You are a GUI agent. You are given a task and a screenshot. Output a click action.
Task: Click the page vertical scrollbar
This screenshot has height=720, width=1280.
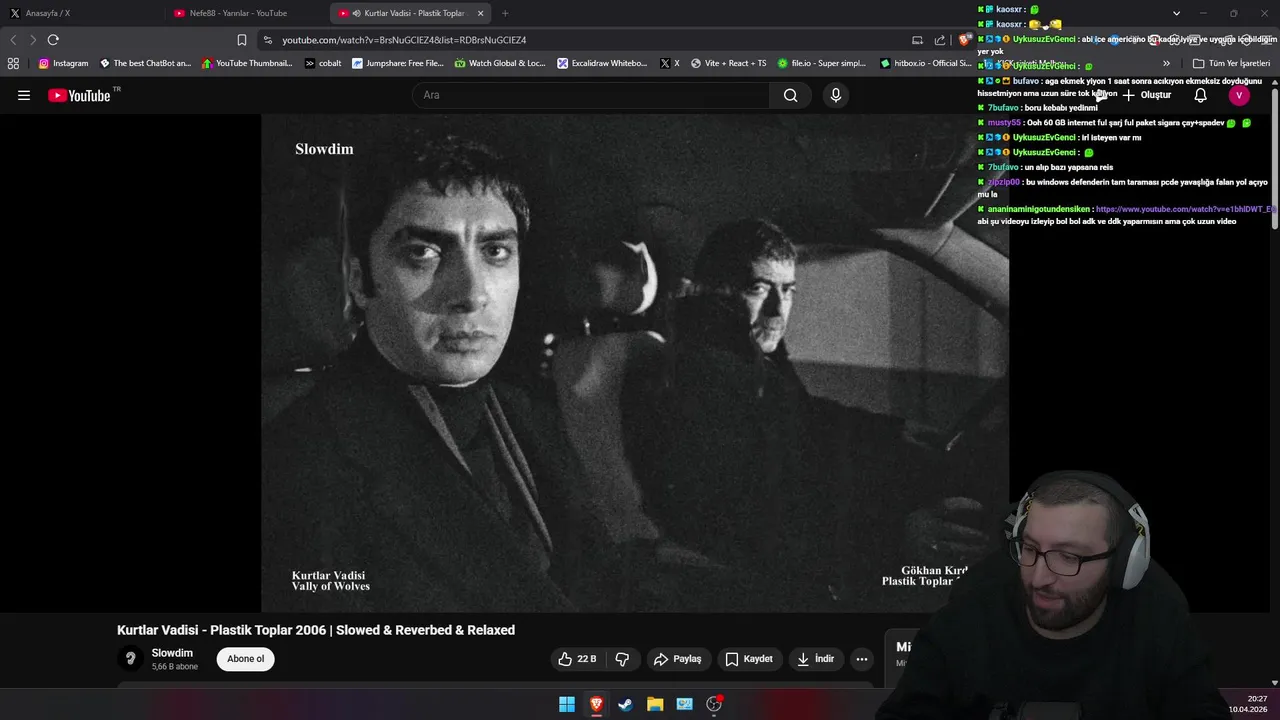point(1275,160)
